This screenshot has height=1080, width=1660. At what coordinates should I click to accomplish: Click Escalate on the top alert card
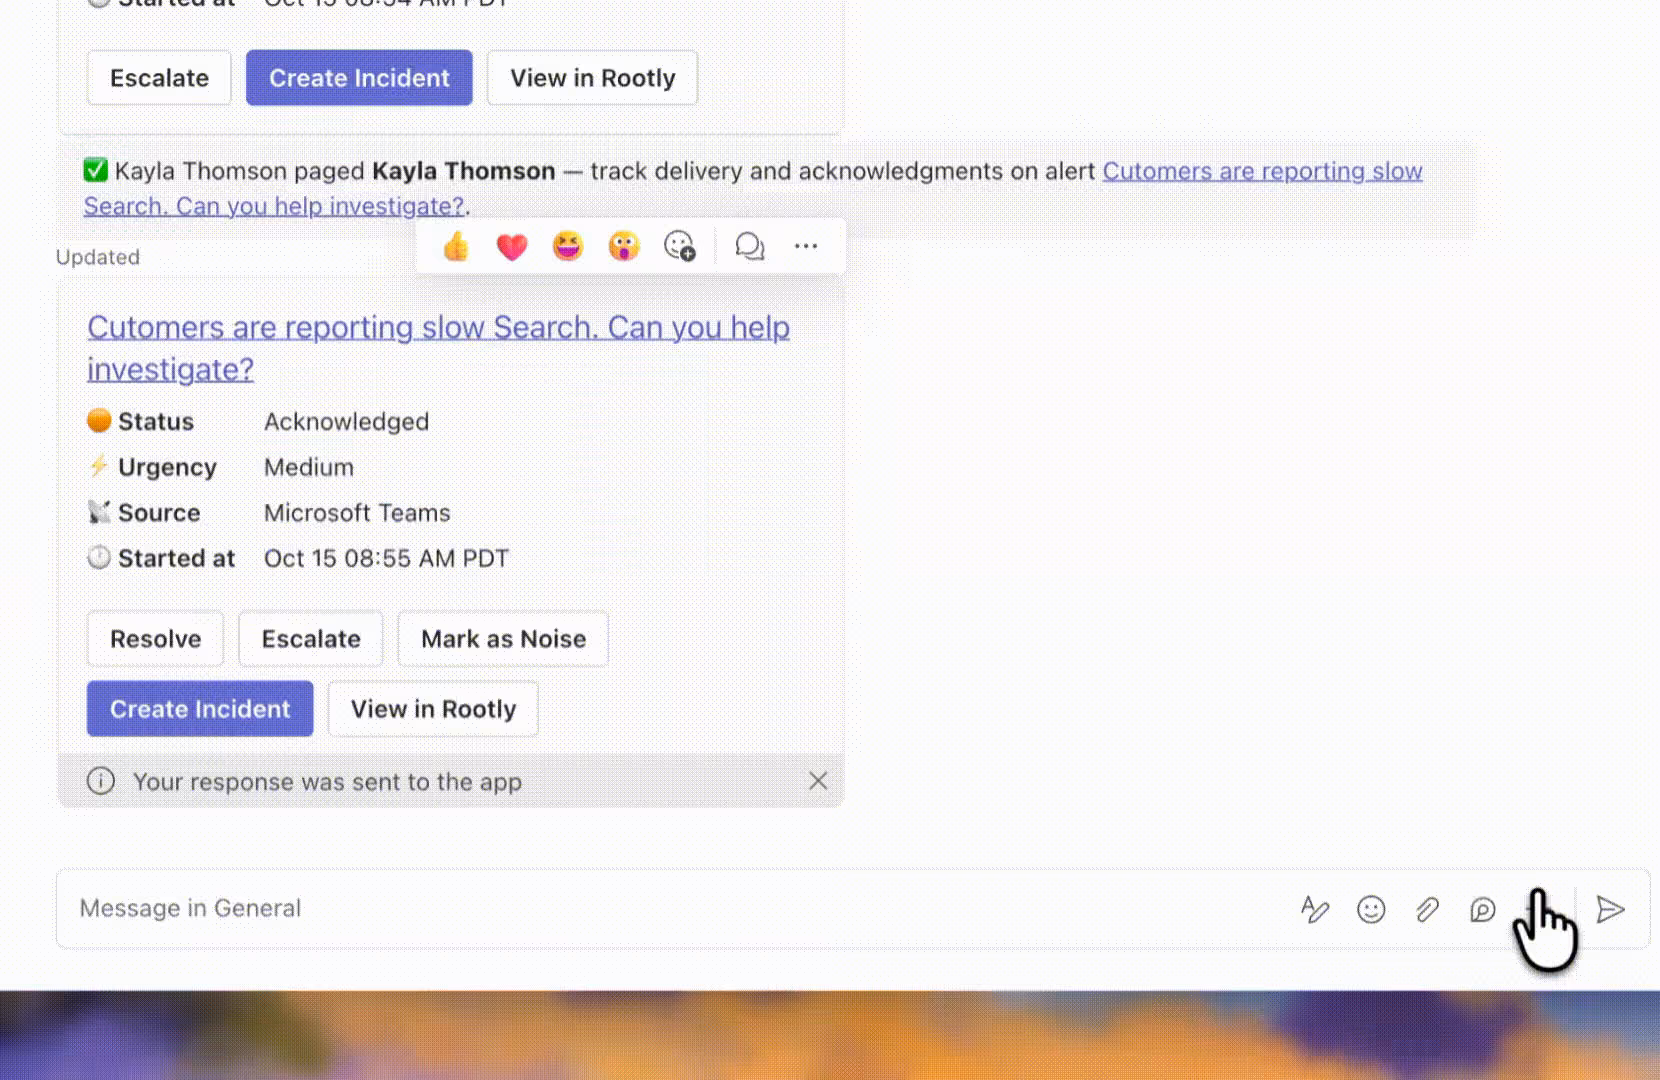(x=159, y=78)
